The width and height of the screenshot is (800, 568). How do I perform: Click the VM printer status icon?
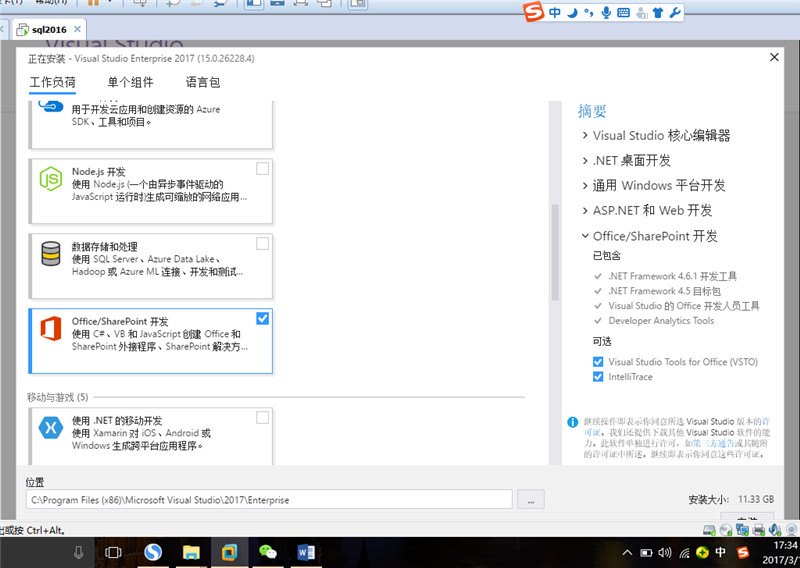pos(759,530)
